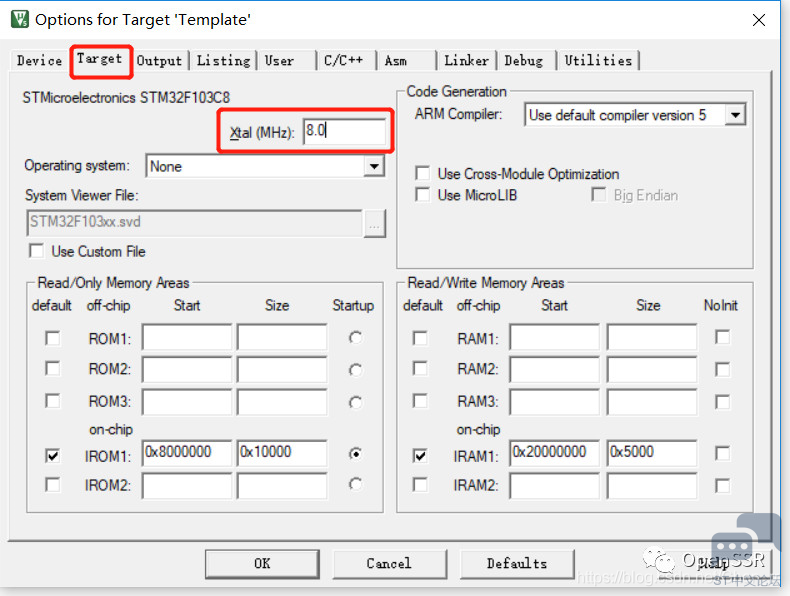This screenshot has width=790, height=596.
Task: Toggle the RAM3 NoInit checkbox
Action: tap(722, 402)
